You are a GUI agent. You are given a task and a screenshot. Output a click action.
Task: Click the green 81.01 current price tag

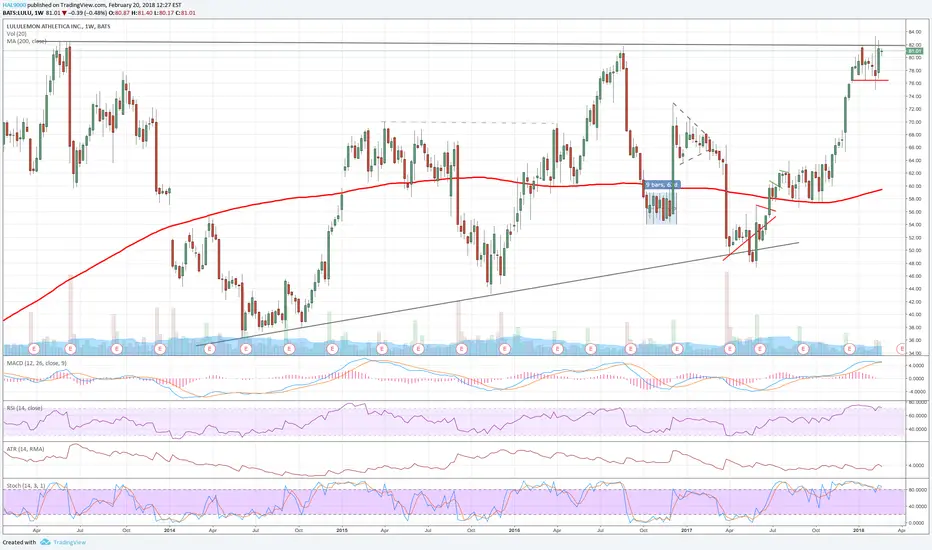(915, 51)
